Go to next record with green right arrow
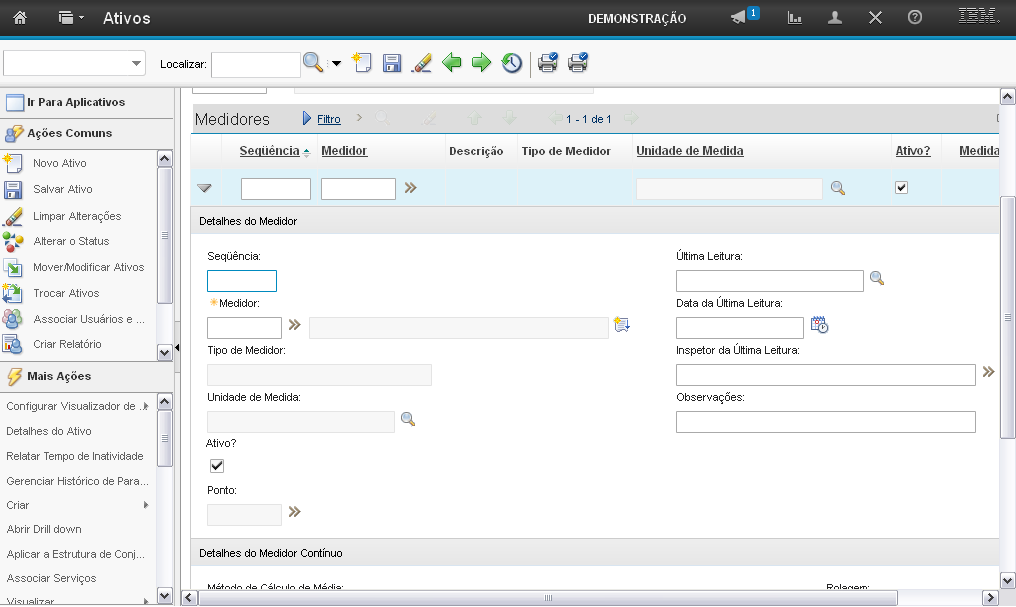Screen dimensions: 1016x607 point(482,63)
